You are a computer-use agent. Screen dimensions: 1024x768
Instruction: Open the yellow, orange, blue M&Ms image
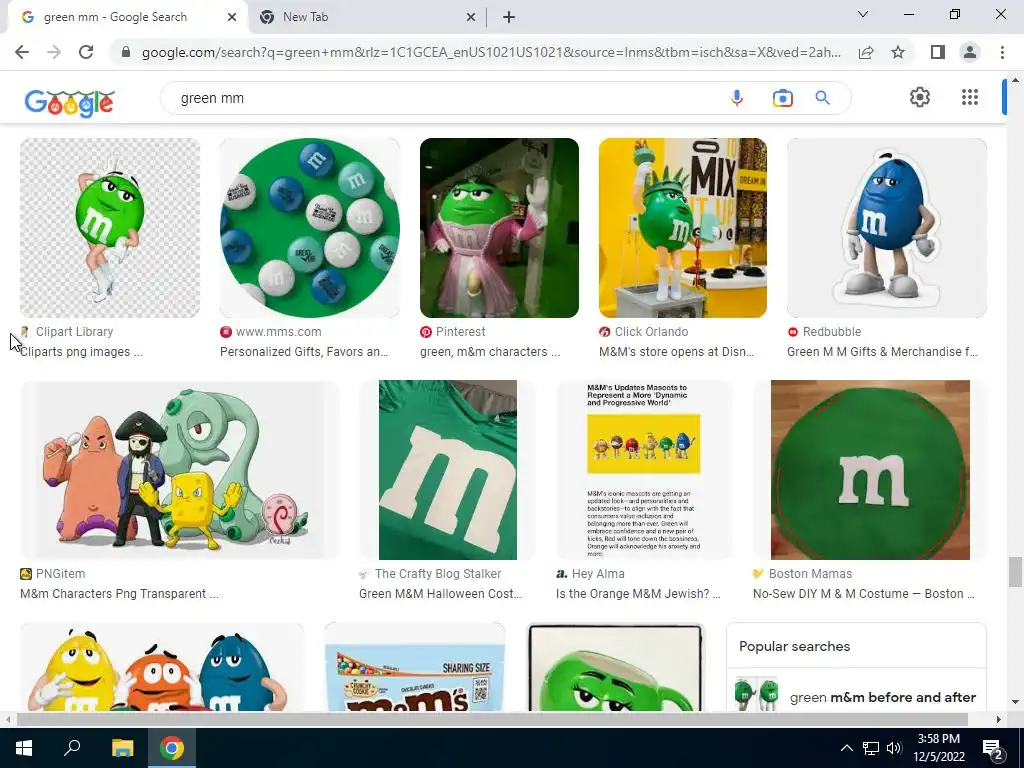pyautogui.click(x=162, y=667)
